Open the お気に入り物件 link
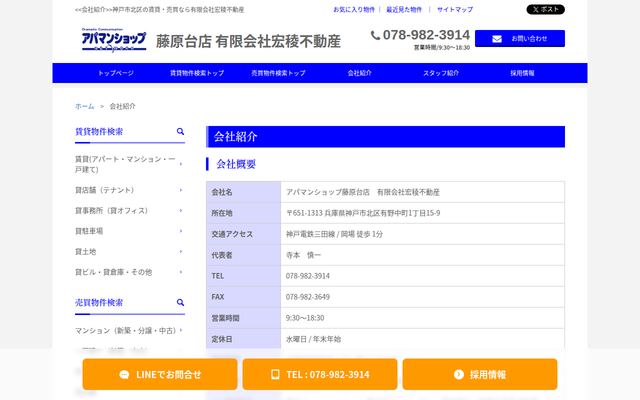The height and width of the screenshot is (400, 640). [354, 9]
